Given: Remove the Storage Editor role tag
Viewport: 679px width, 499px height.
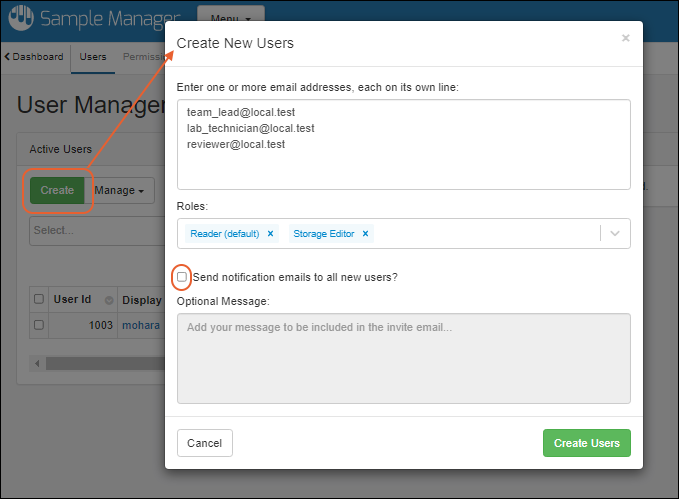Looking at the screenshot, I should (x=365, y=234).
